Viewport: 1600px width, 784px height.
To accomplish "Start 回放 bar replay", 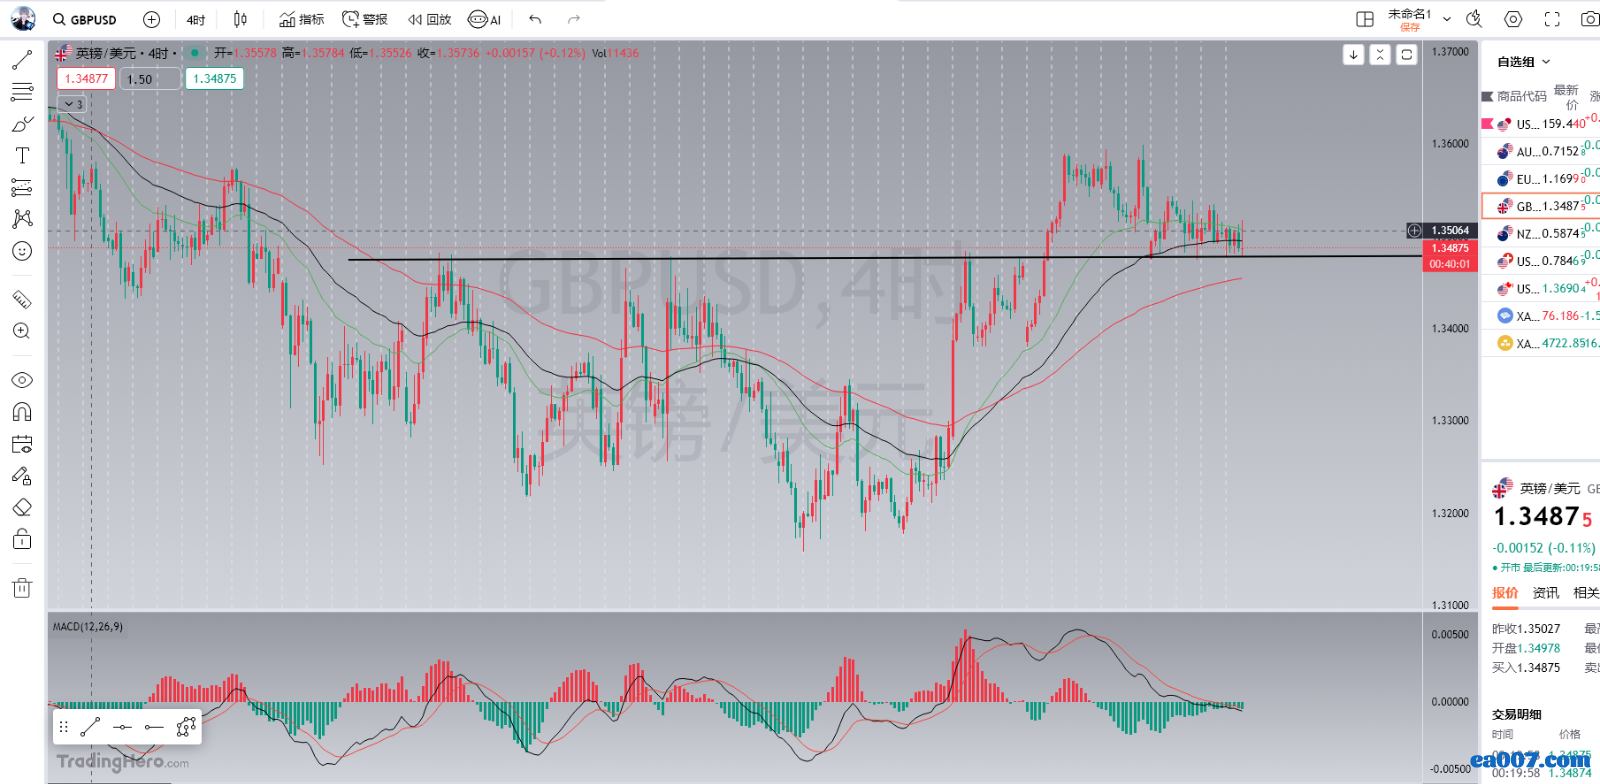I will (x=430, y=19).
